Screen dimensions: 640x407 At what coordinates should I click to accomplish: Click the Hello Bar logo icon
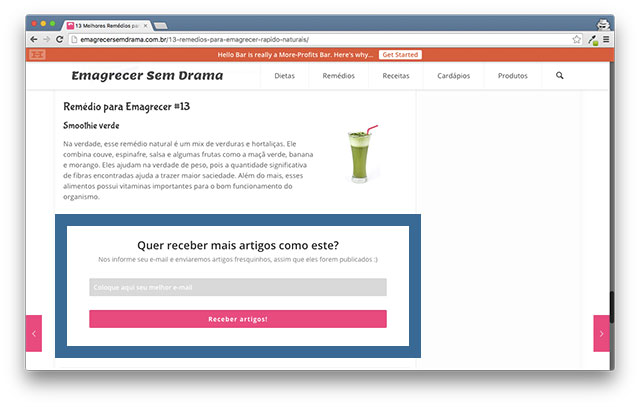37,54
